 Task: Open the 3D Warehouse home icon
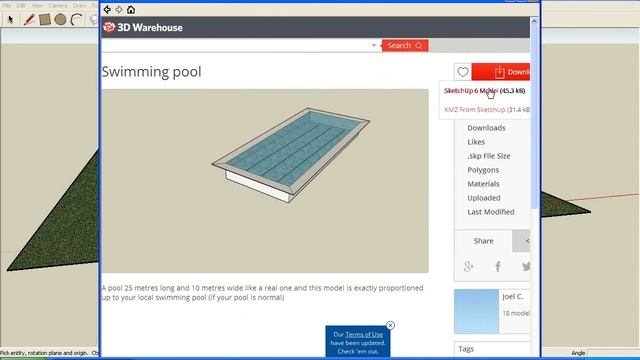click(131, 9)
